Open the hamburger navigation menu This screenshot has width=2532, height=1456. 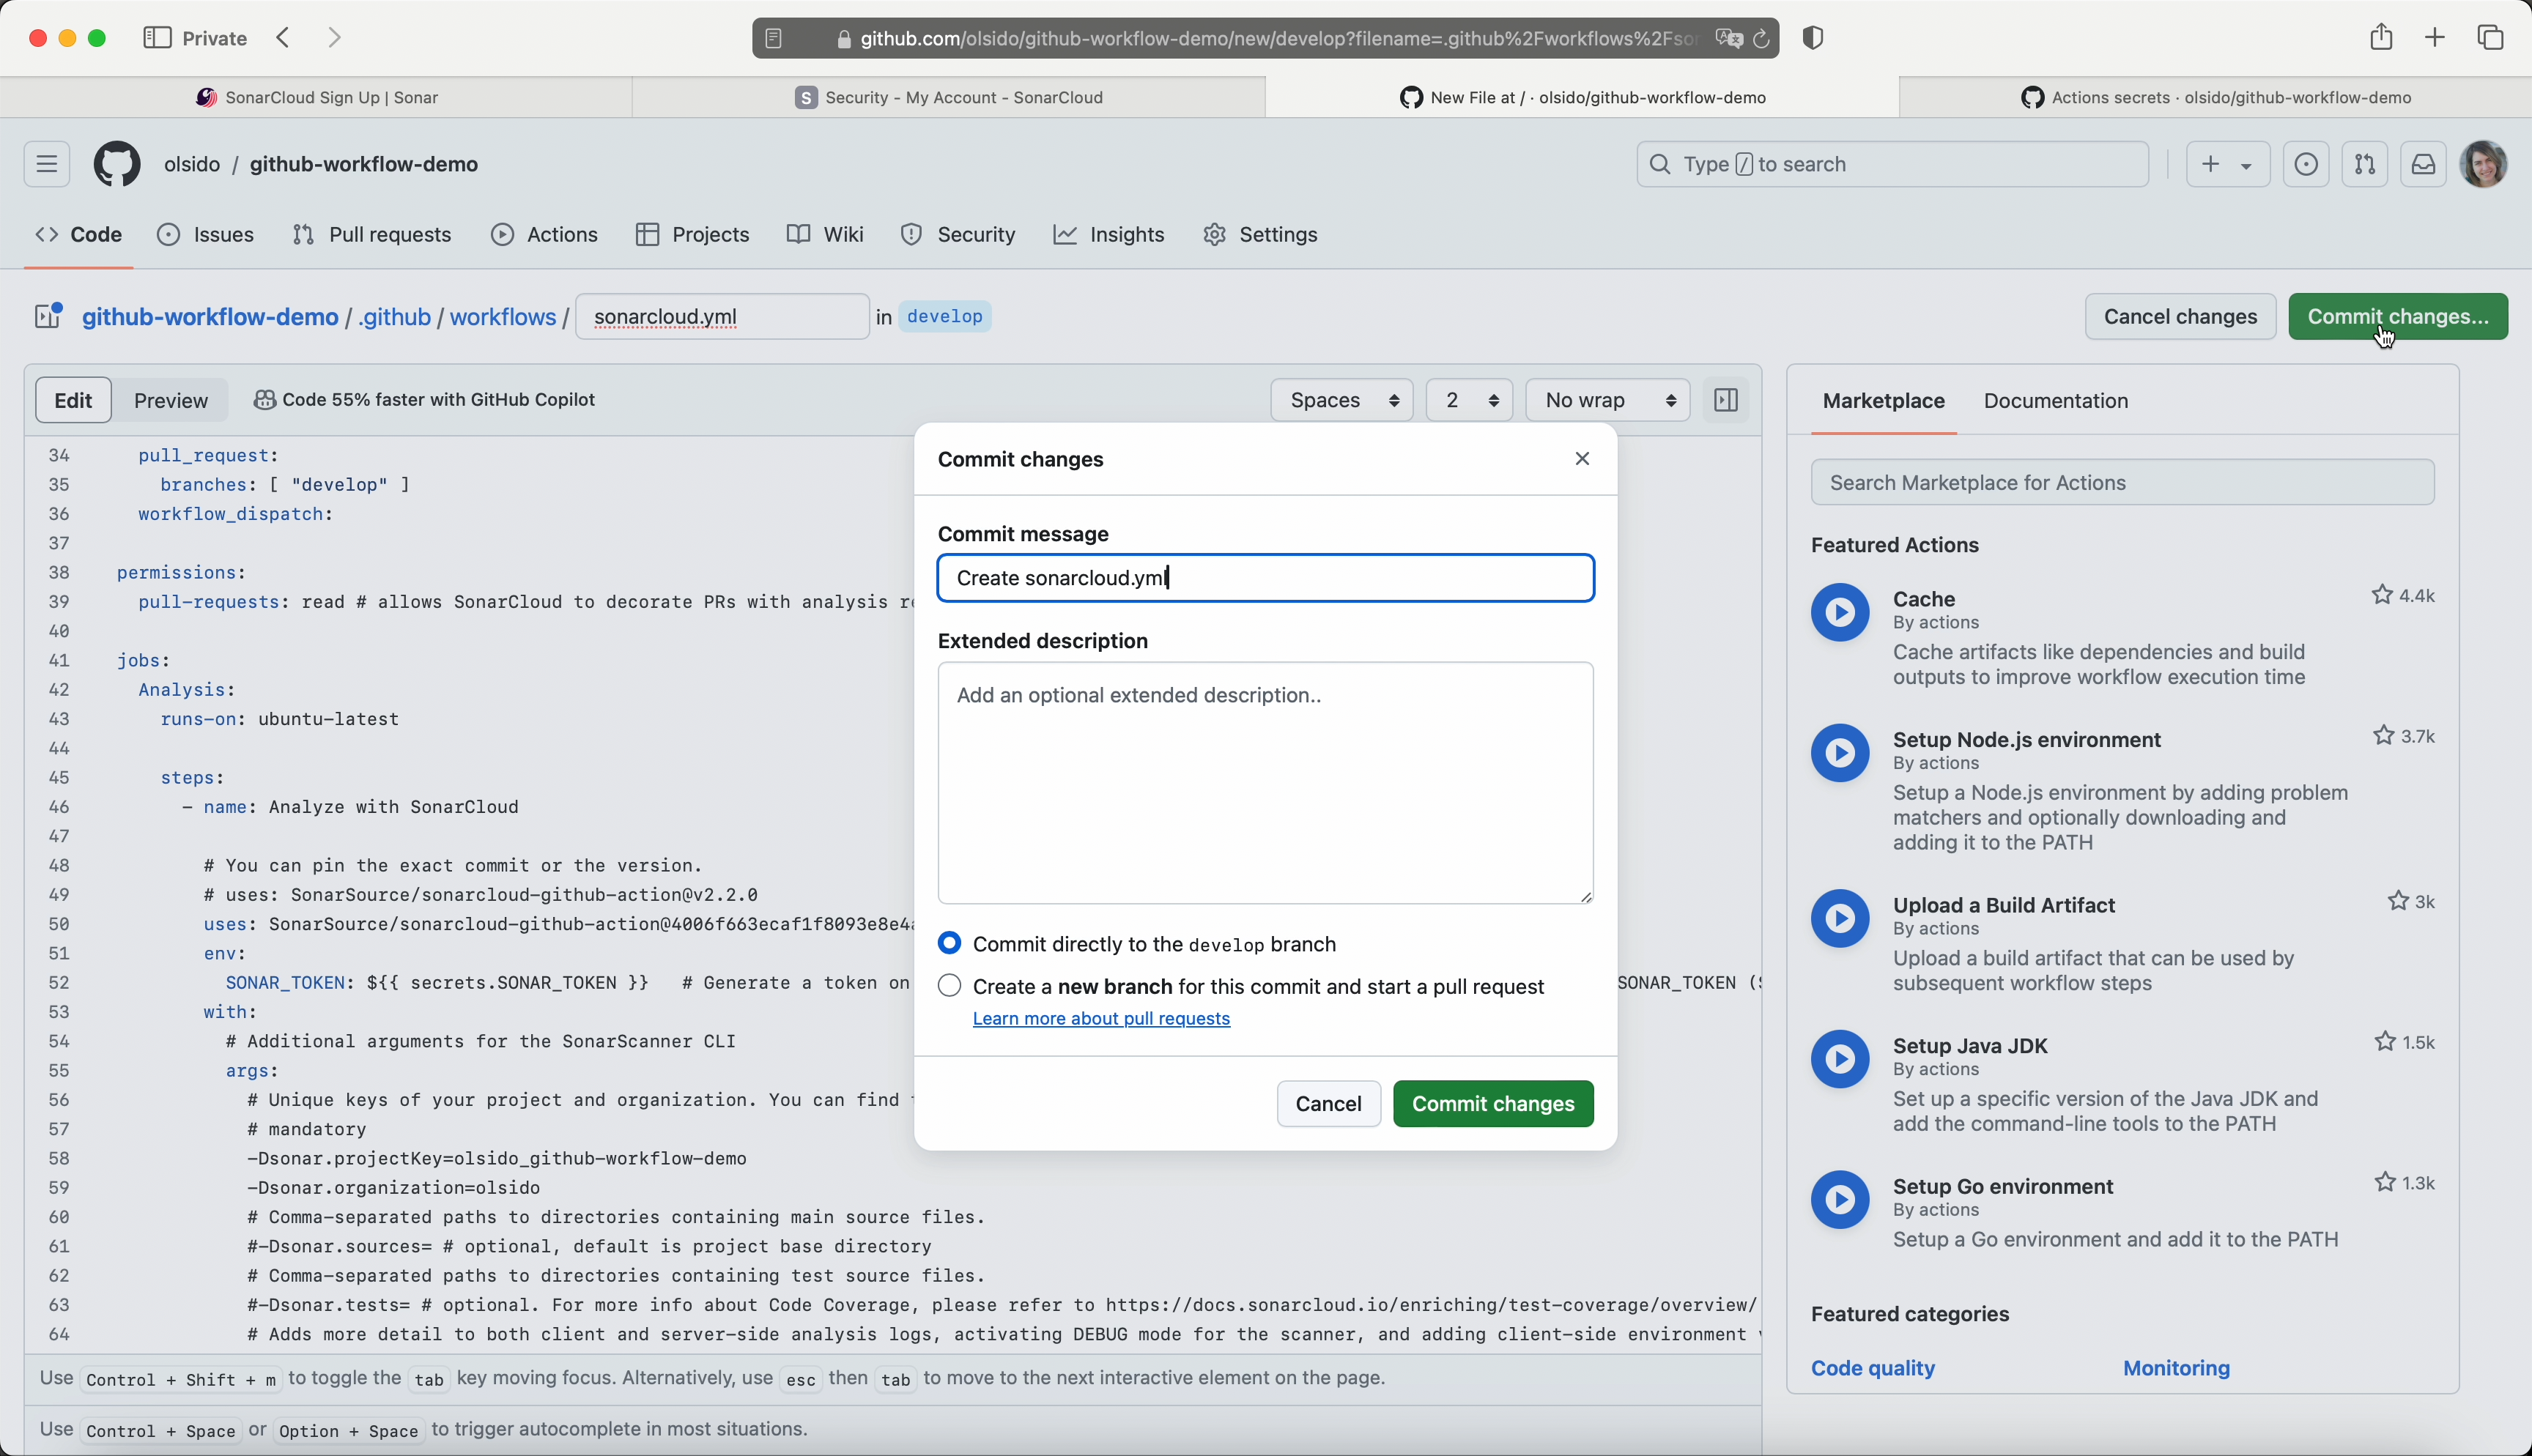(47, 164)
